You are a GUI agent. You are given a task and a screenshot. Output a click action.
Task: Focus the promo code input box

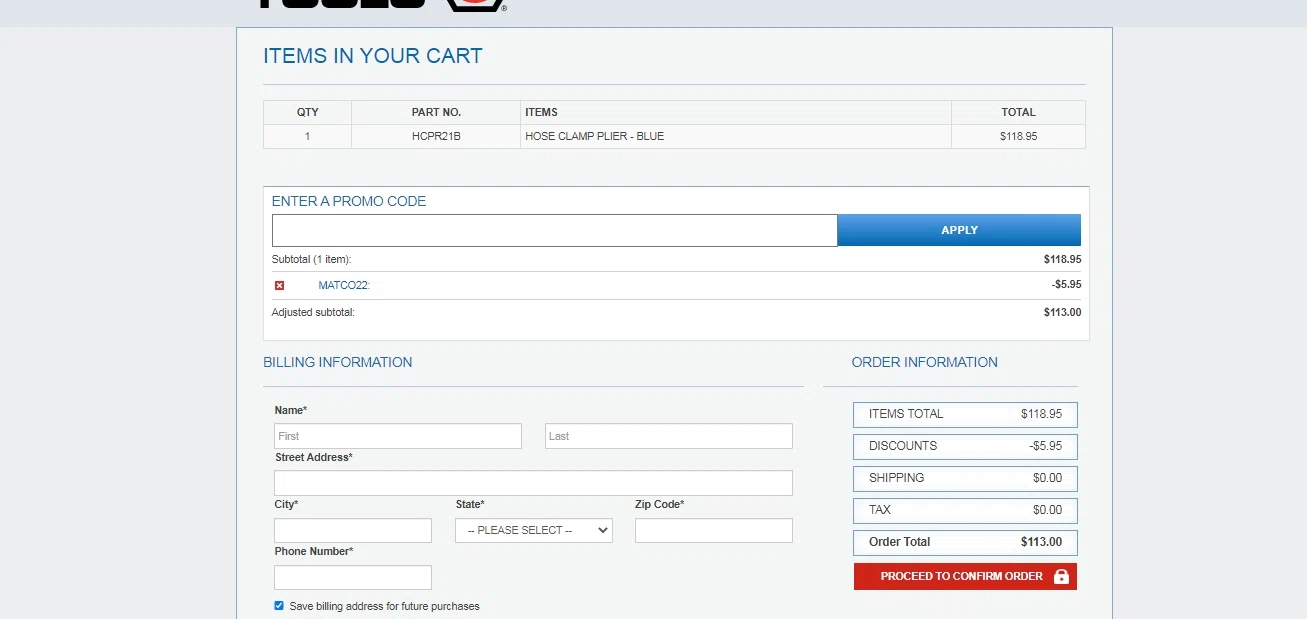point(554,230)
